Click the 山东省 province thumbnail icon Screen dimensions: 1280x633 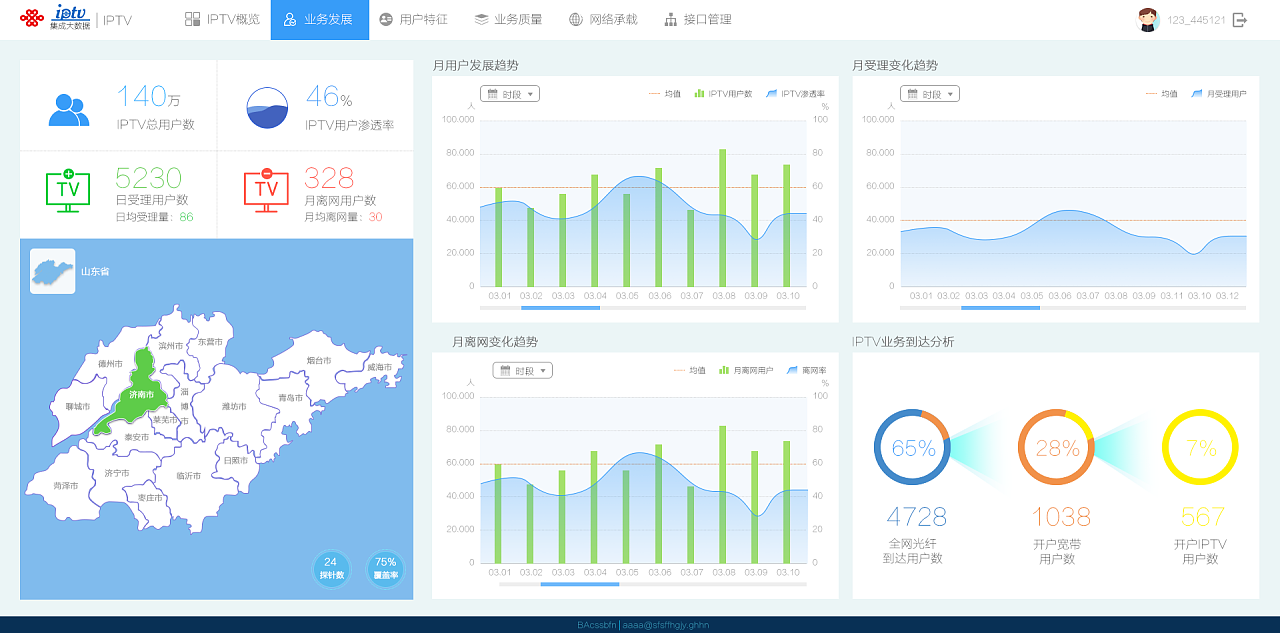[50, 270]
